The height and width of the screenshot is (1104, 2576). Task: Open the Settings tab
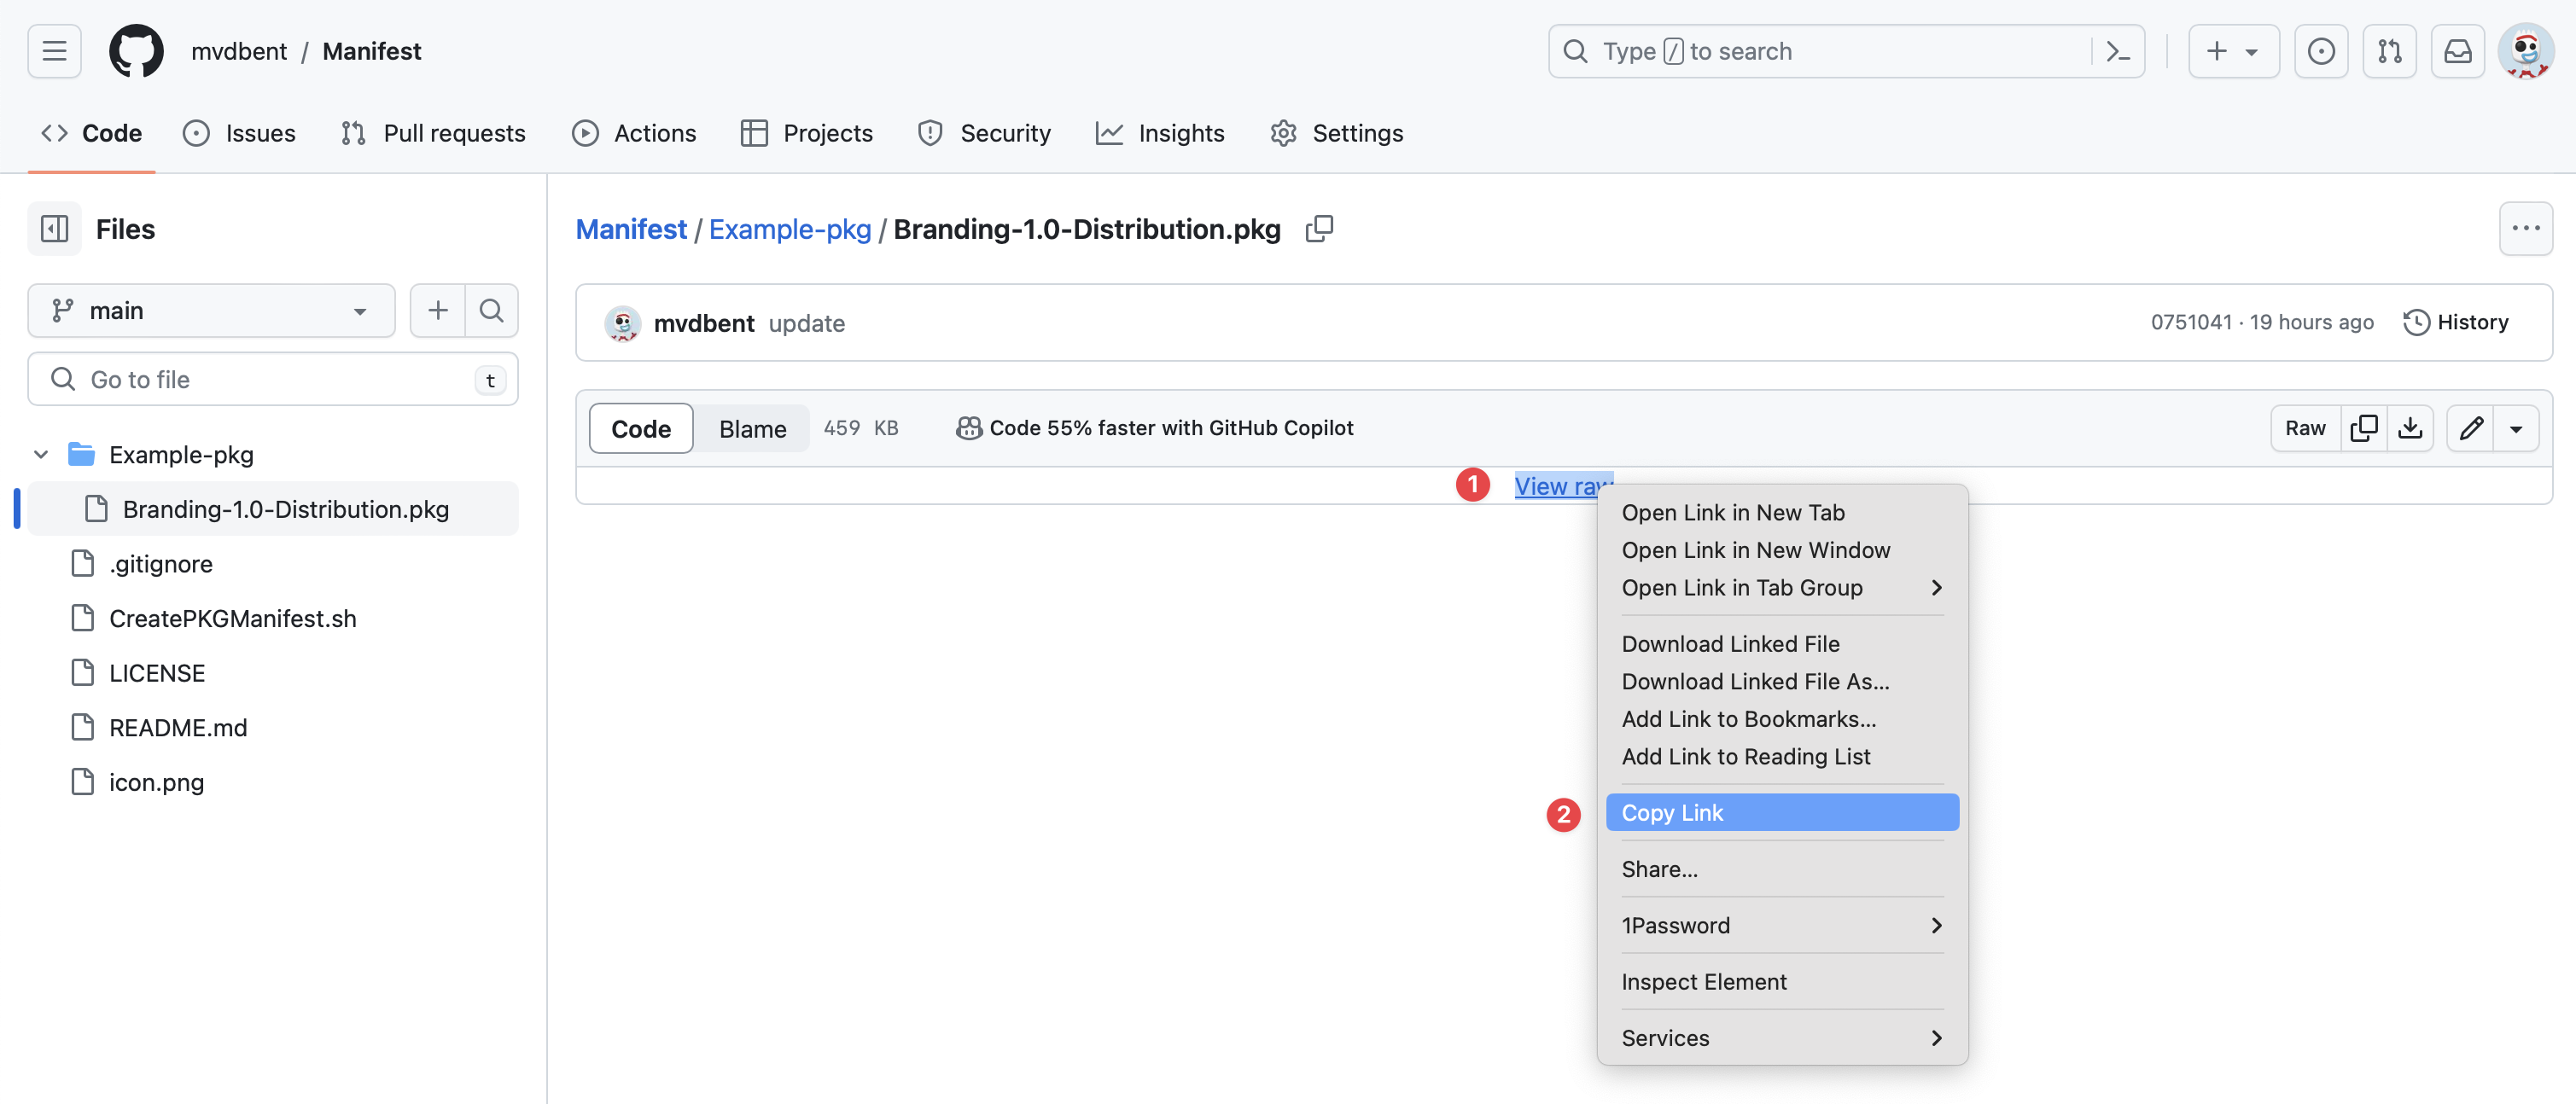[1337, 133]
